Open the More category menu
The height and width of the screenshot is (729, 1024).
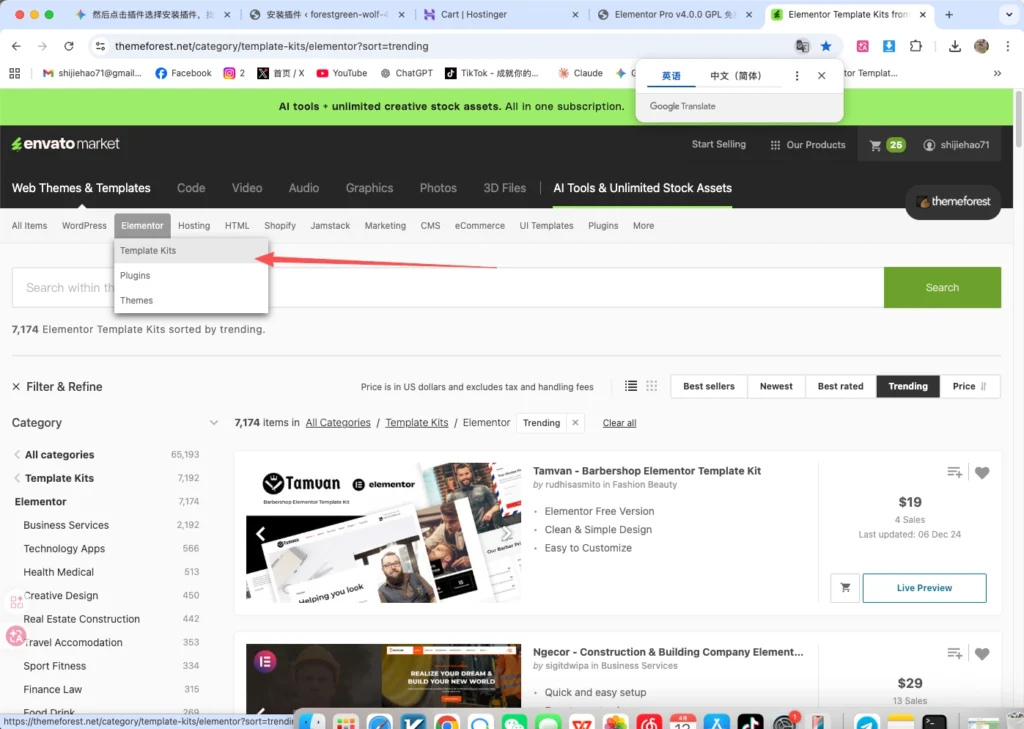(643, 226)
